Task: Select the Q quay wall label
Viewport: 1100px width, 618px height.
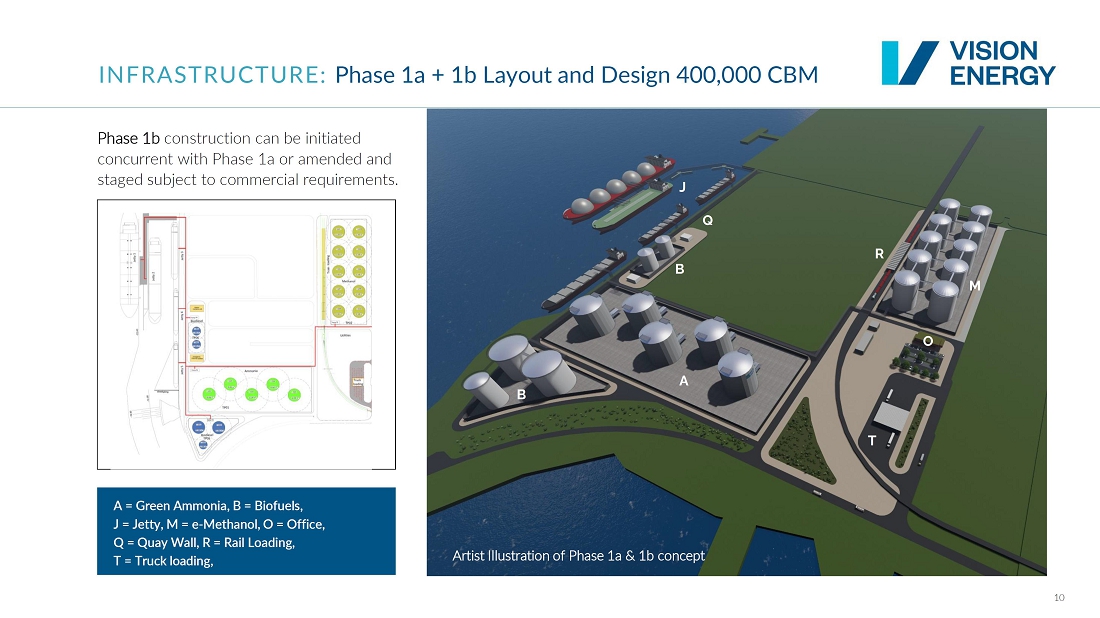Action: click(707, 219)
